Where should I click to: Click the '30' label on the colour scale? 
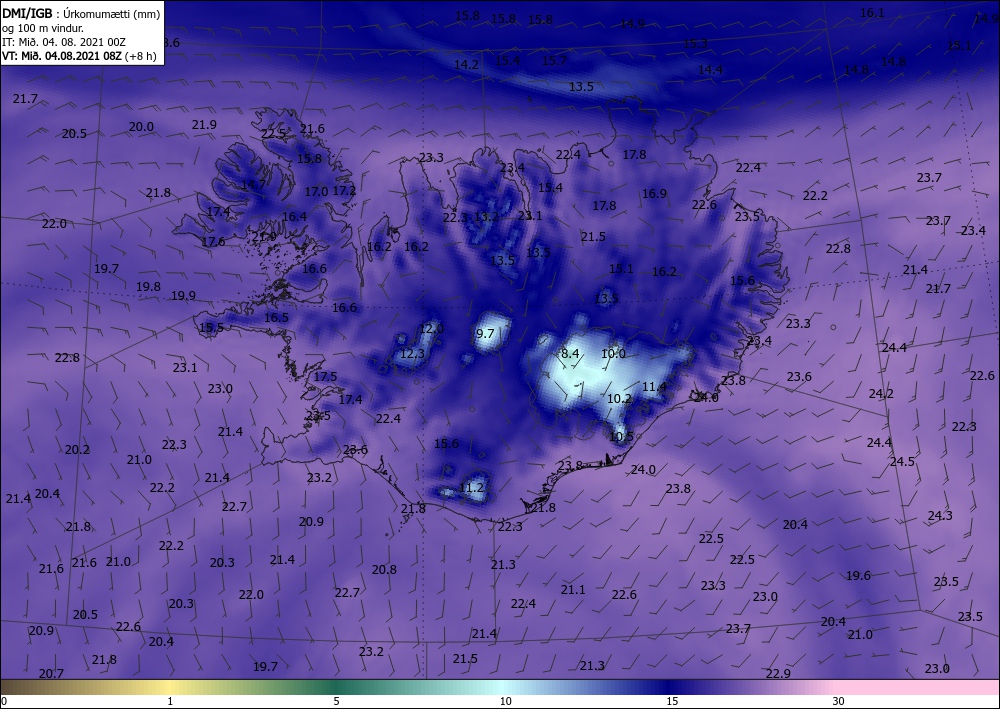coord(839,702)
